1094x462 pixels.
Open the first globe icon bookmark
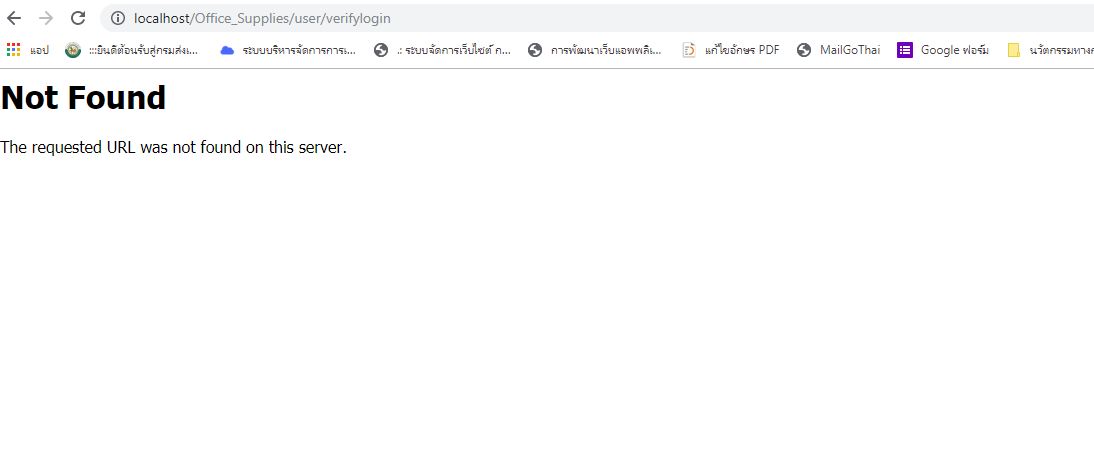(442, 50)
